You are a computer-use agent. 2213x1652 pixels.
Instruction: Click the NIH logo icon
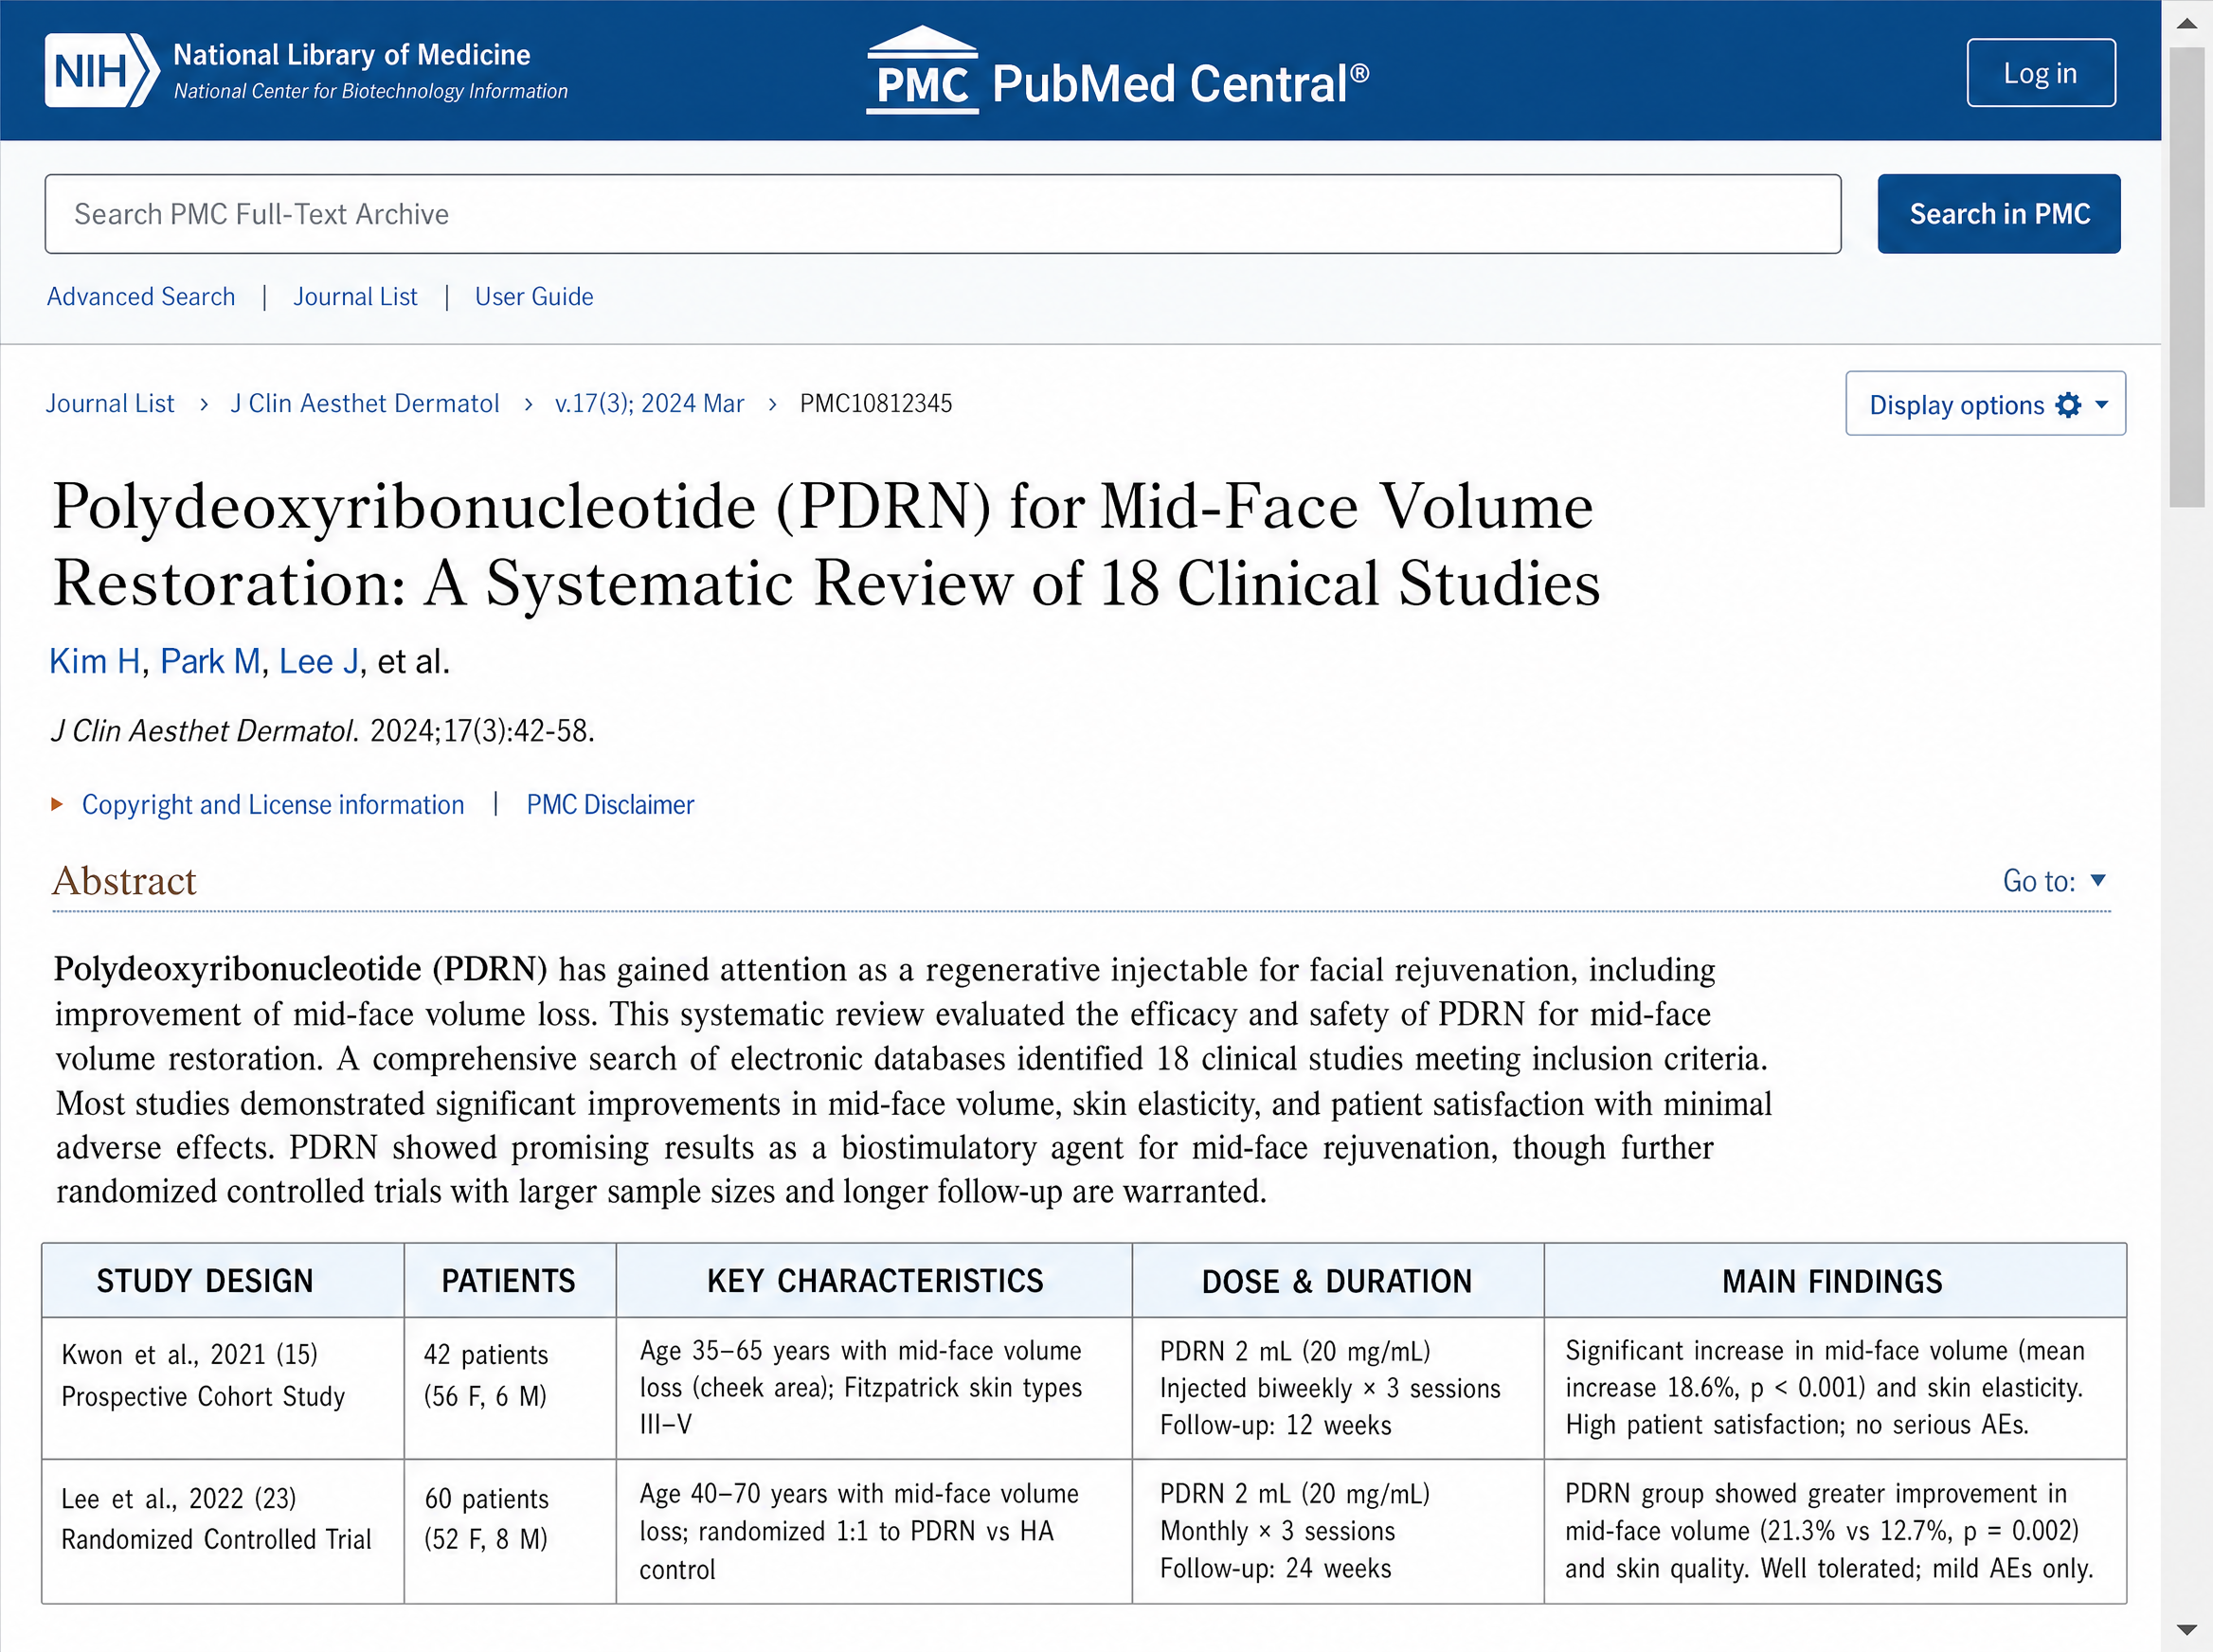pos(101,70)
